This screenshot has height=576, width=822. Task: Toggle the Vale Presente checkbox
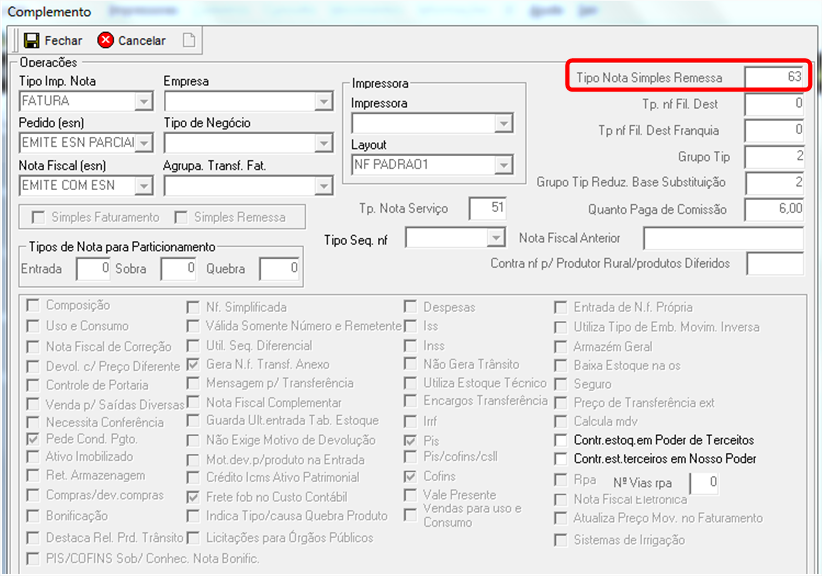click(x=410, y=495)
